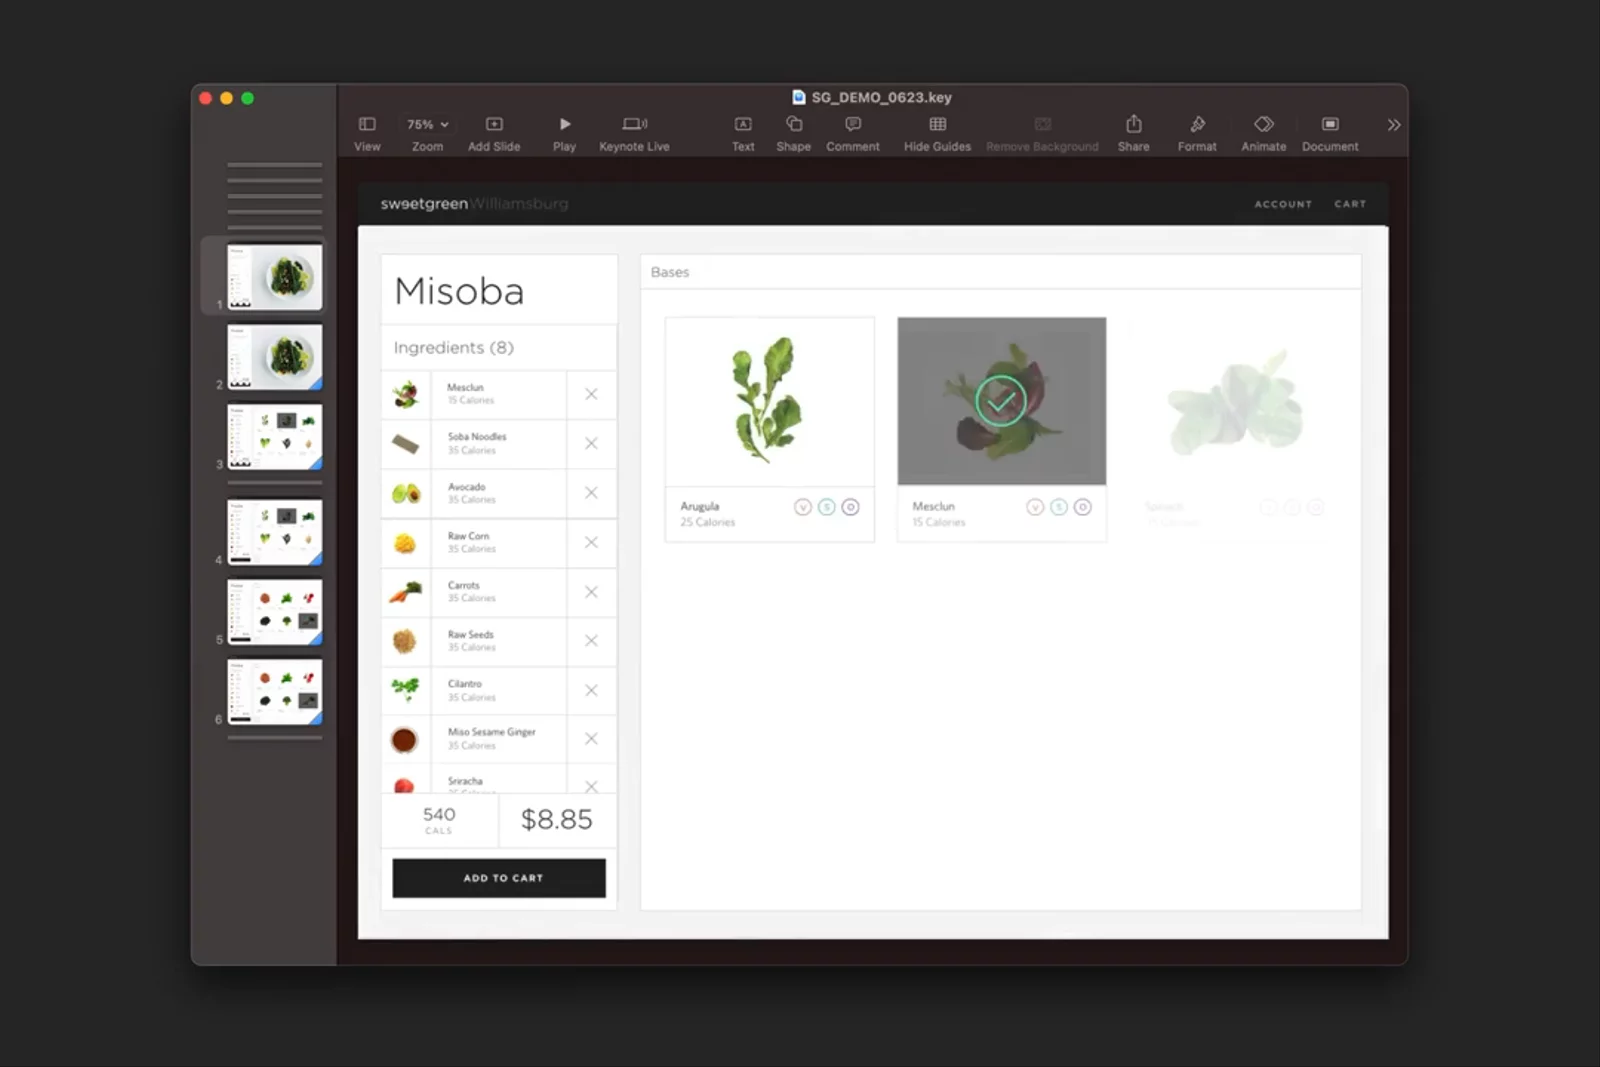Image resolution: width=1600 pixels, height=1067 pixels.
Task: Remove Mesclun from the ingredients list
Action: point(591,394)
